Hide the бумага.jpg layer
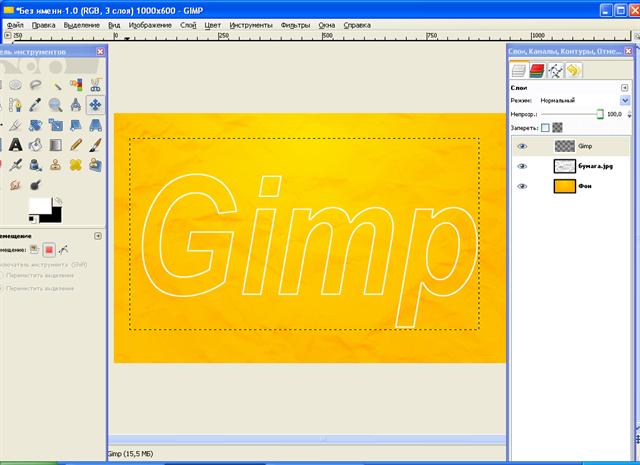The height and width of the screenshot is (465, 640). click(x=522, y=166)
